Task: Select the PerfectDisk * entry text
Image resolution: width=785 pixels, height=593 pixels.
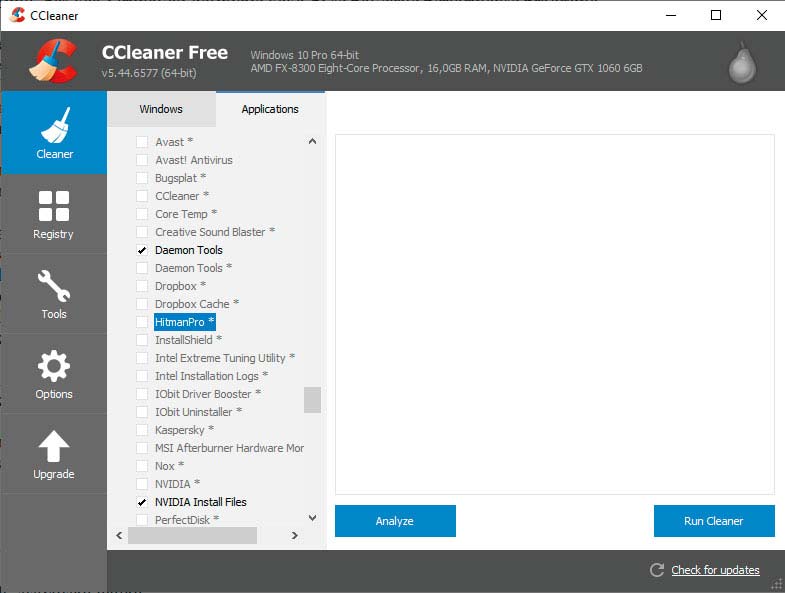Action: (x=187, y=520)
